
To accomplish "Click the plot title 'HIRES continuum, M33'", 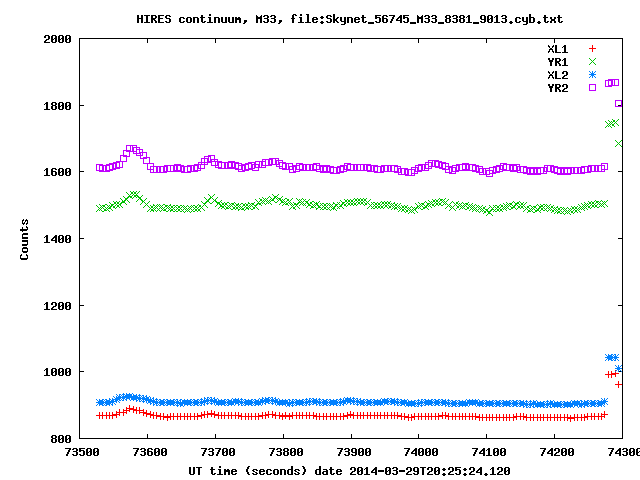I will click(209, 19).
